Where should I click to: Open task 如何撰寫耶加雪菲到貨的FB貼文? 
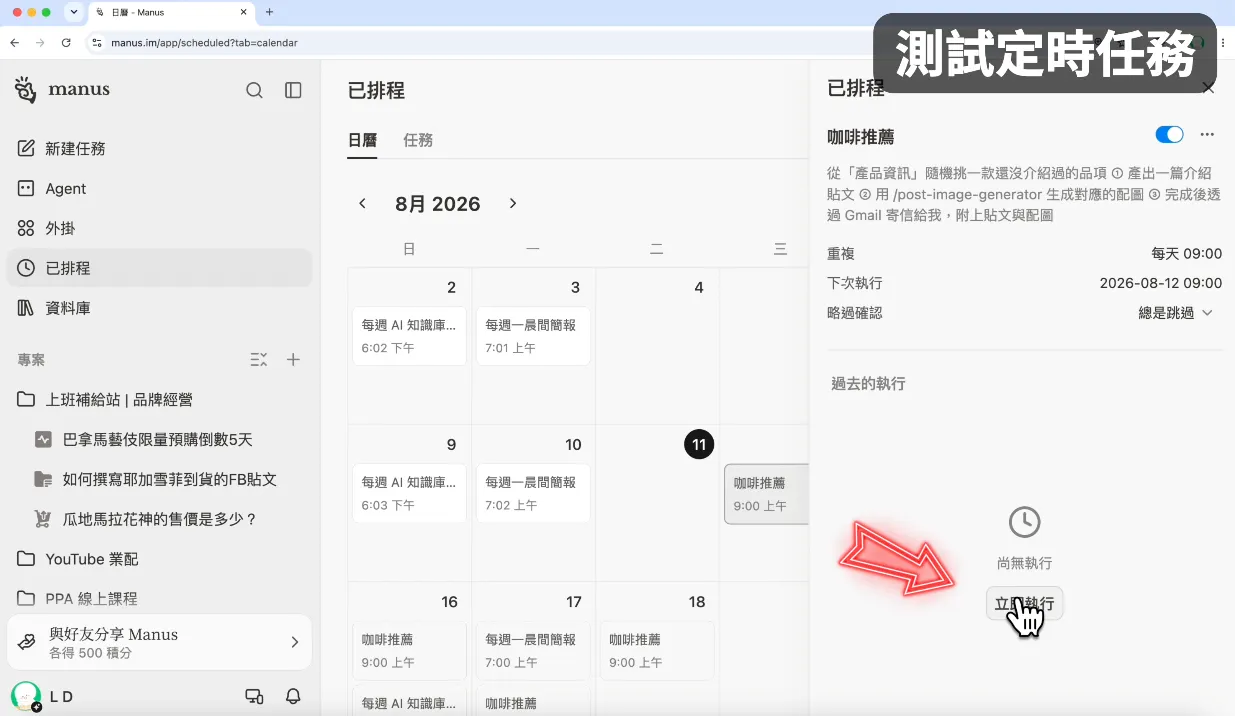click(x=160, y=479)
